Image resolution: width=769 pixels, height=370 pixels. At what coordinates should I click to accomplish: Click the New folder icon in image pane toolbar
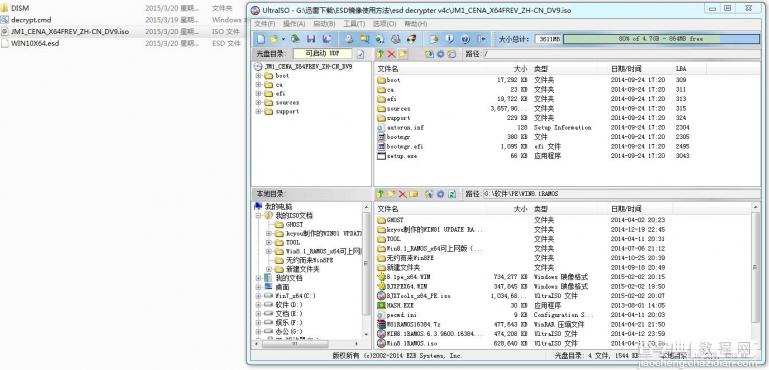pos(403,54)
